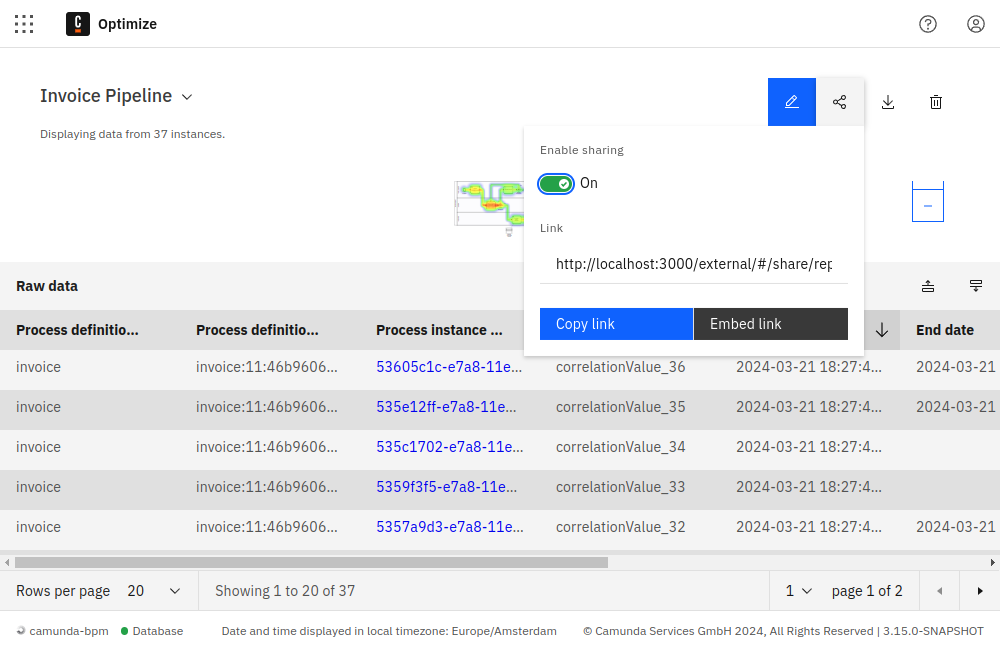Disable the sharing toggle
Screen dimensions: 1000x650
click(556, 183)
